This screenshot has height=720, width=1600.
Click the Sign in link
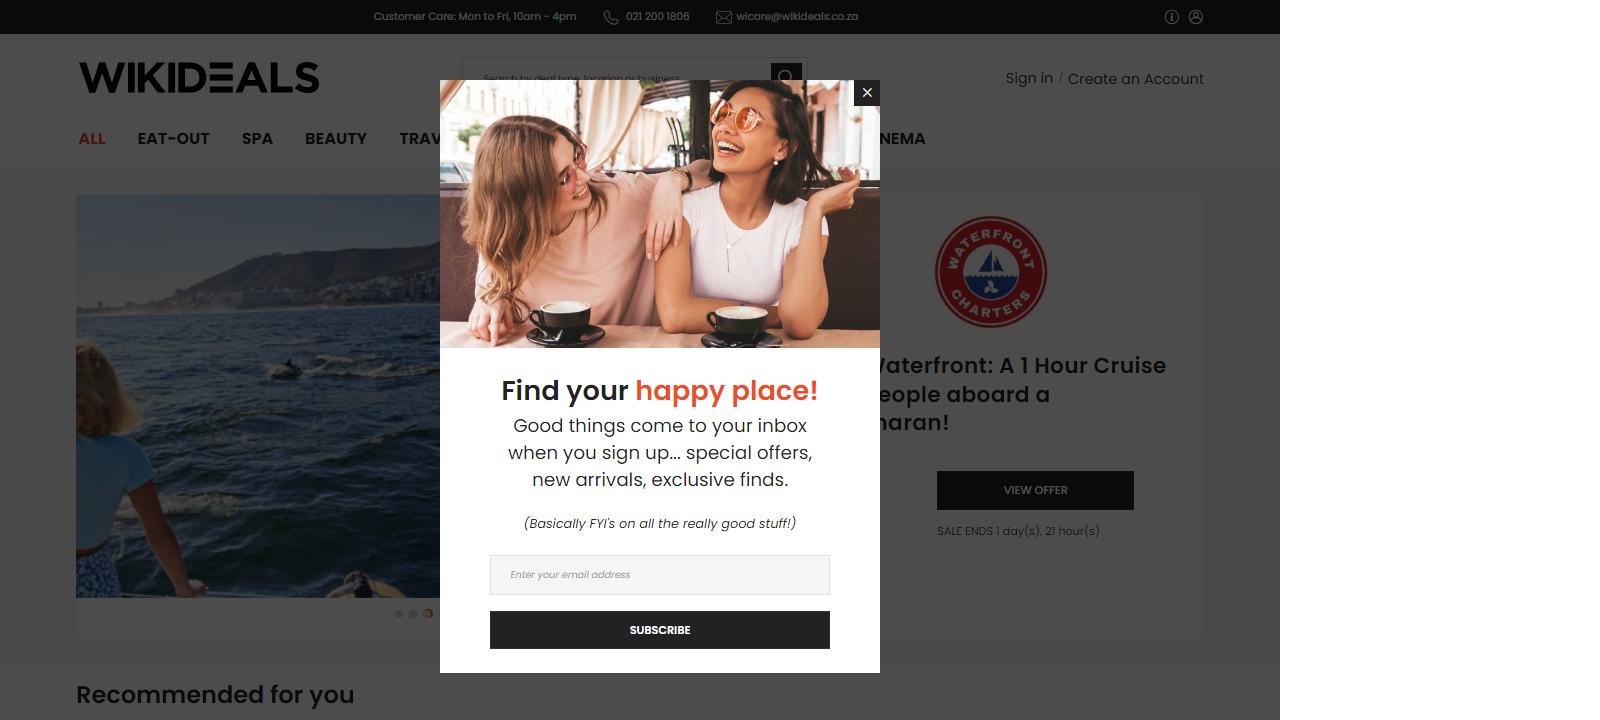tap(1029, 78)
